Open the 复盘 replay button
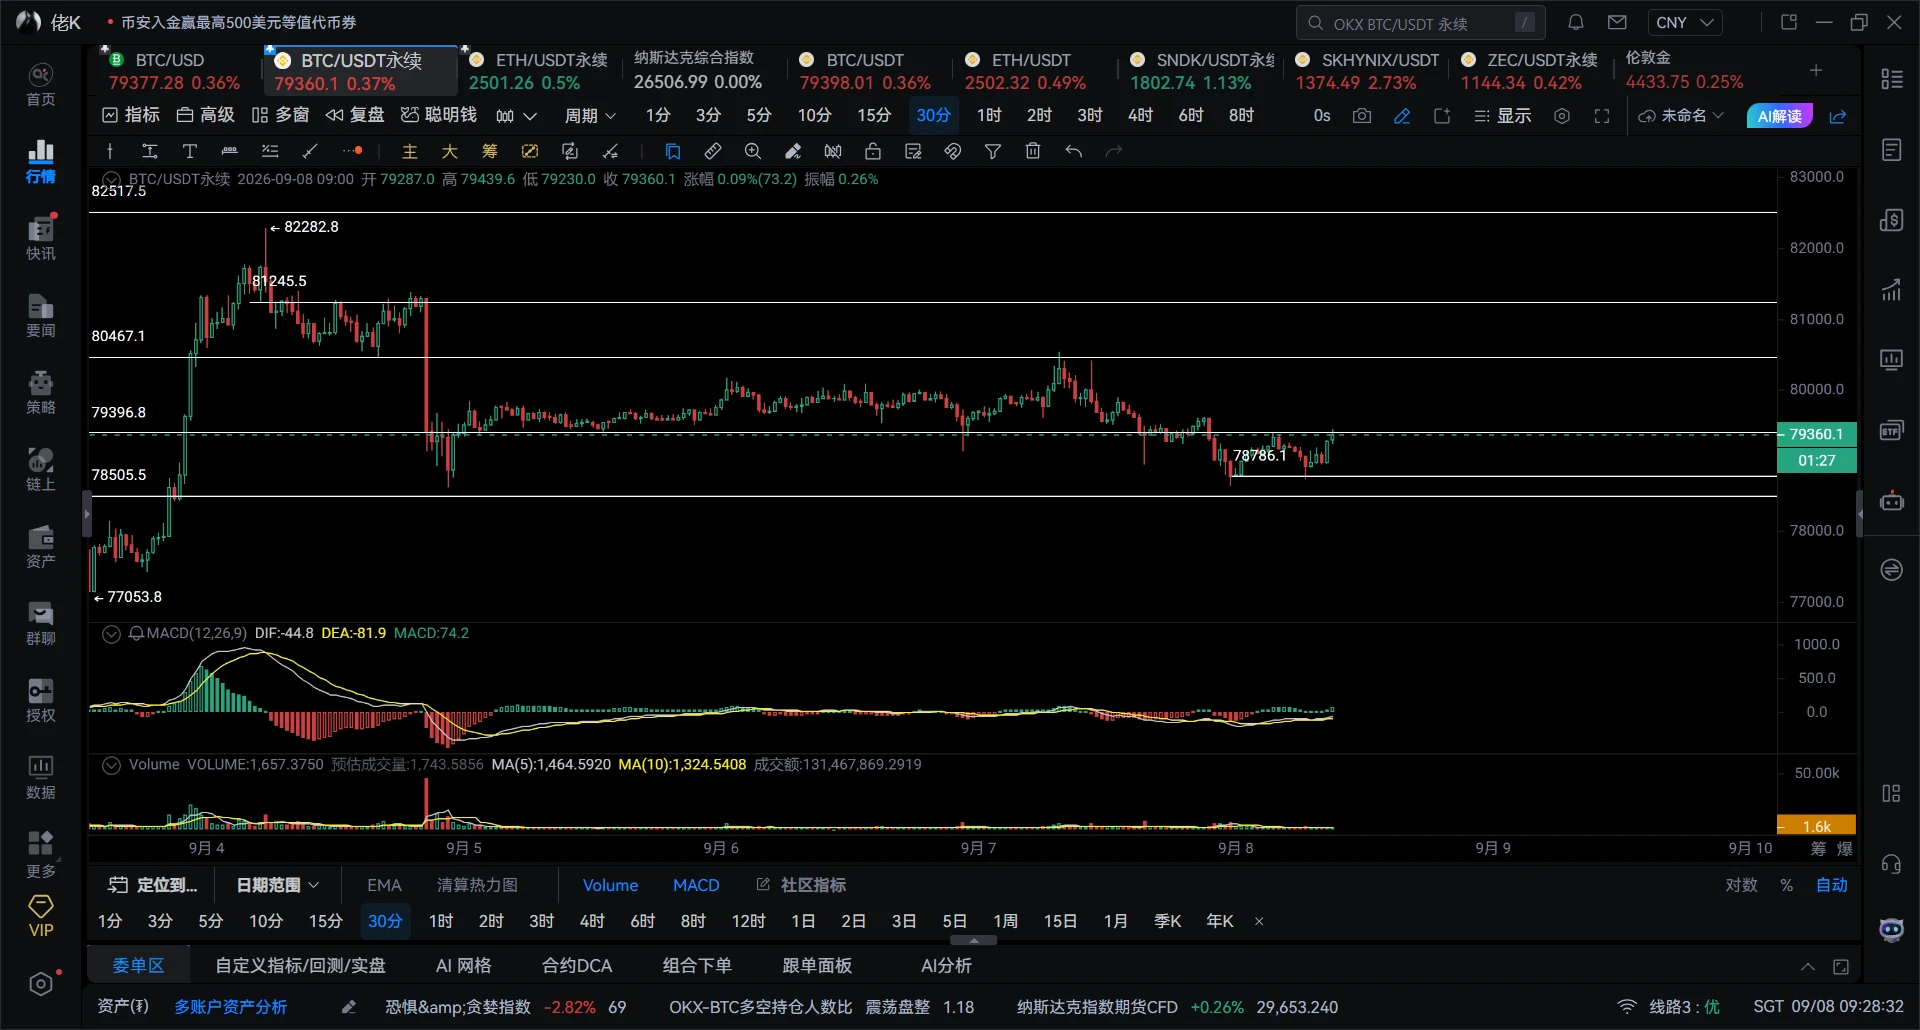Screen dimensions: 1920x1030 coord(355,116)
